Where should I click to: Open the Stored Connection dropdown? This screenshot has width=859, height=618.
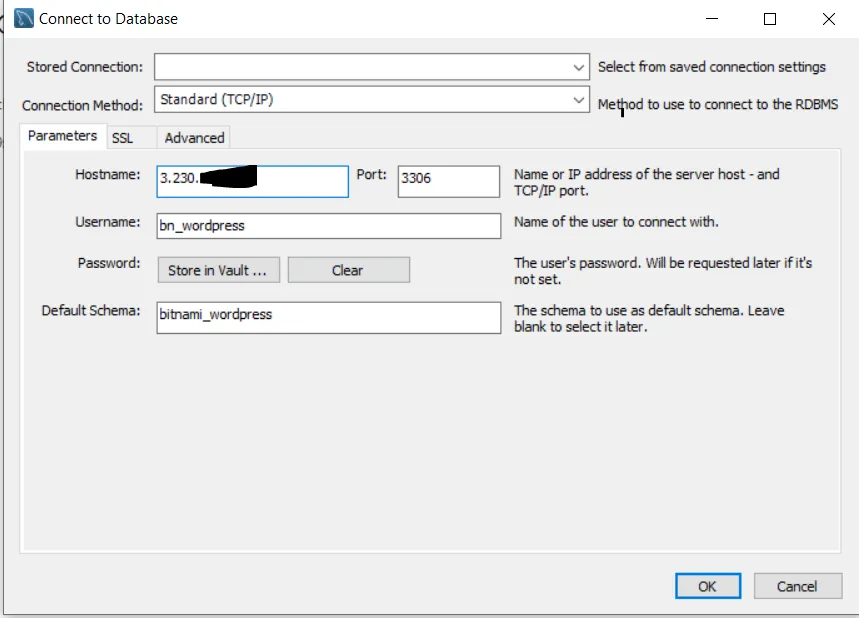(x=372, y=67)
